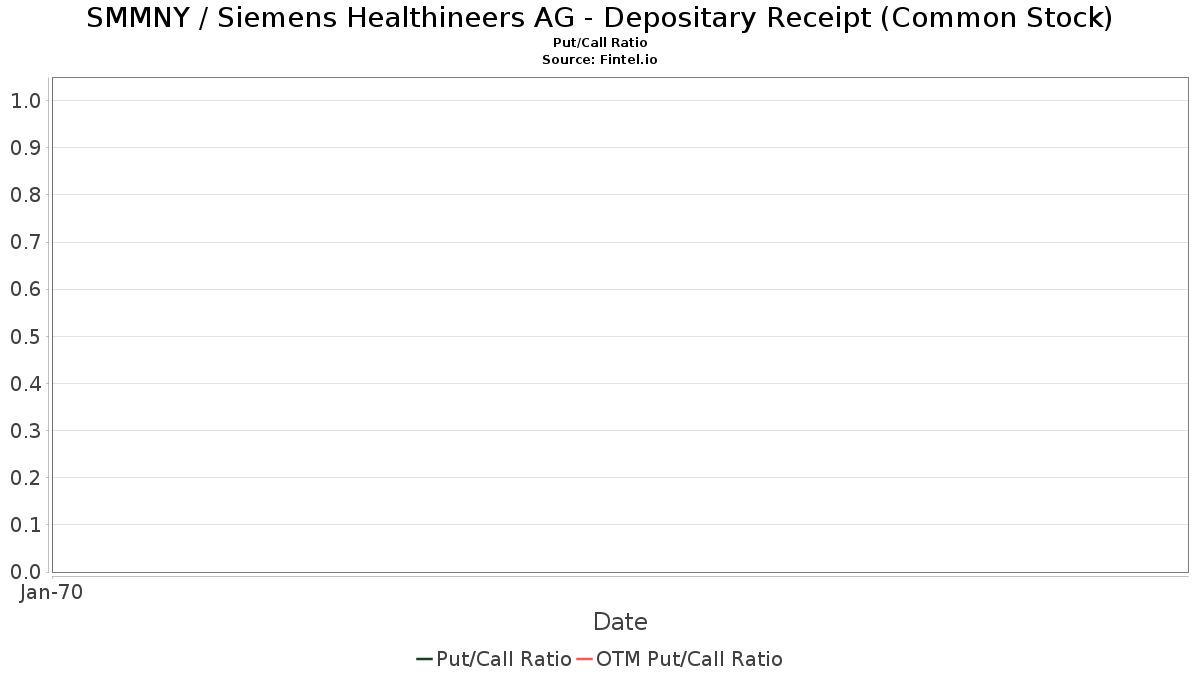Click the Put/Call Ratio subtitle
This screenshot has height=675, width=1200.
(600, 43)
